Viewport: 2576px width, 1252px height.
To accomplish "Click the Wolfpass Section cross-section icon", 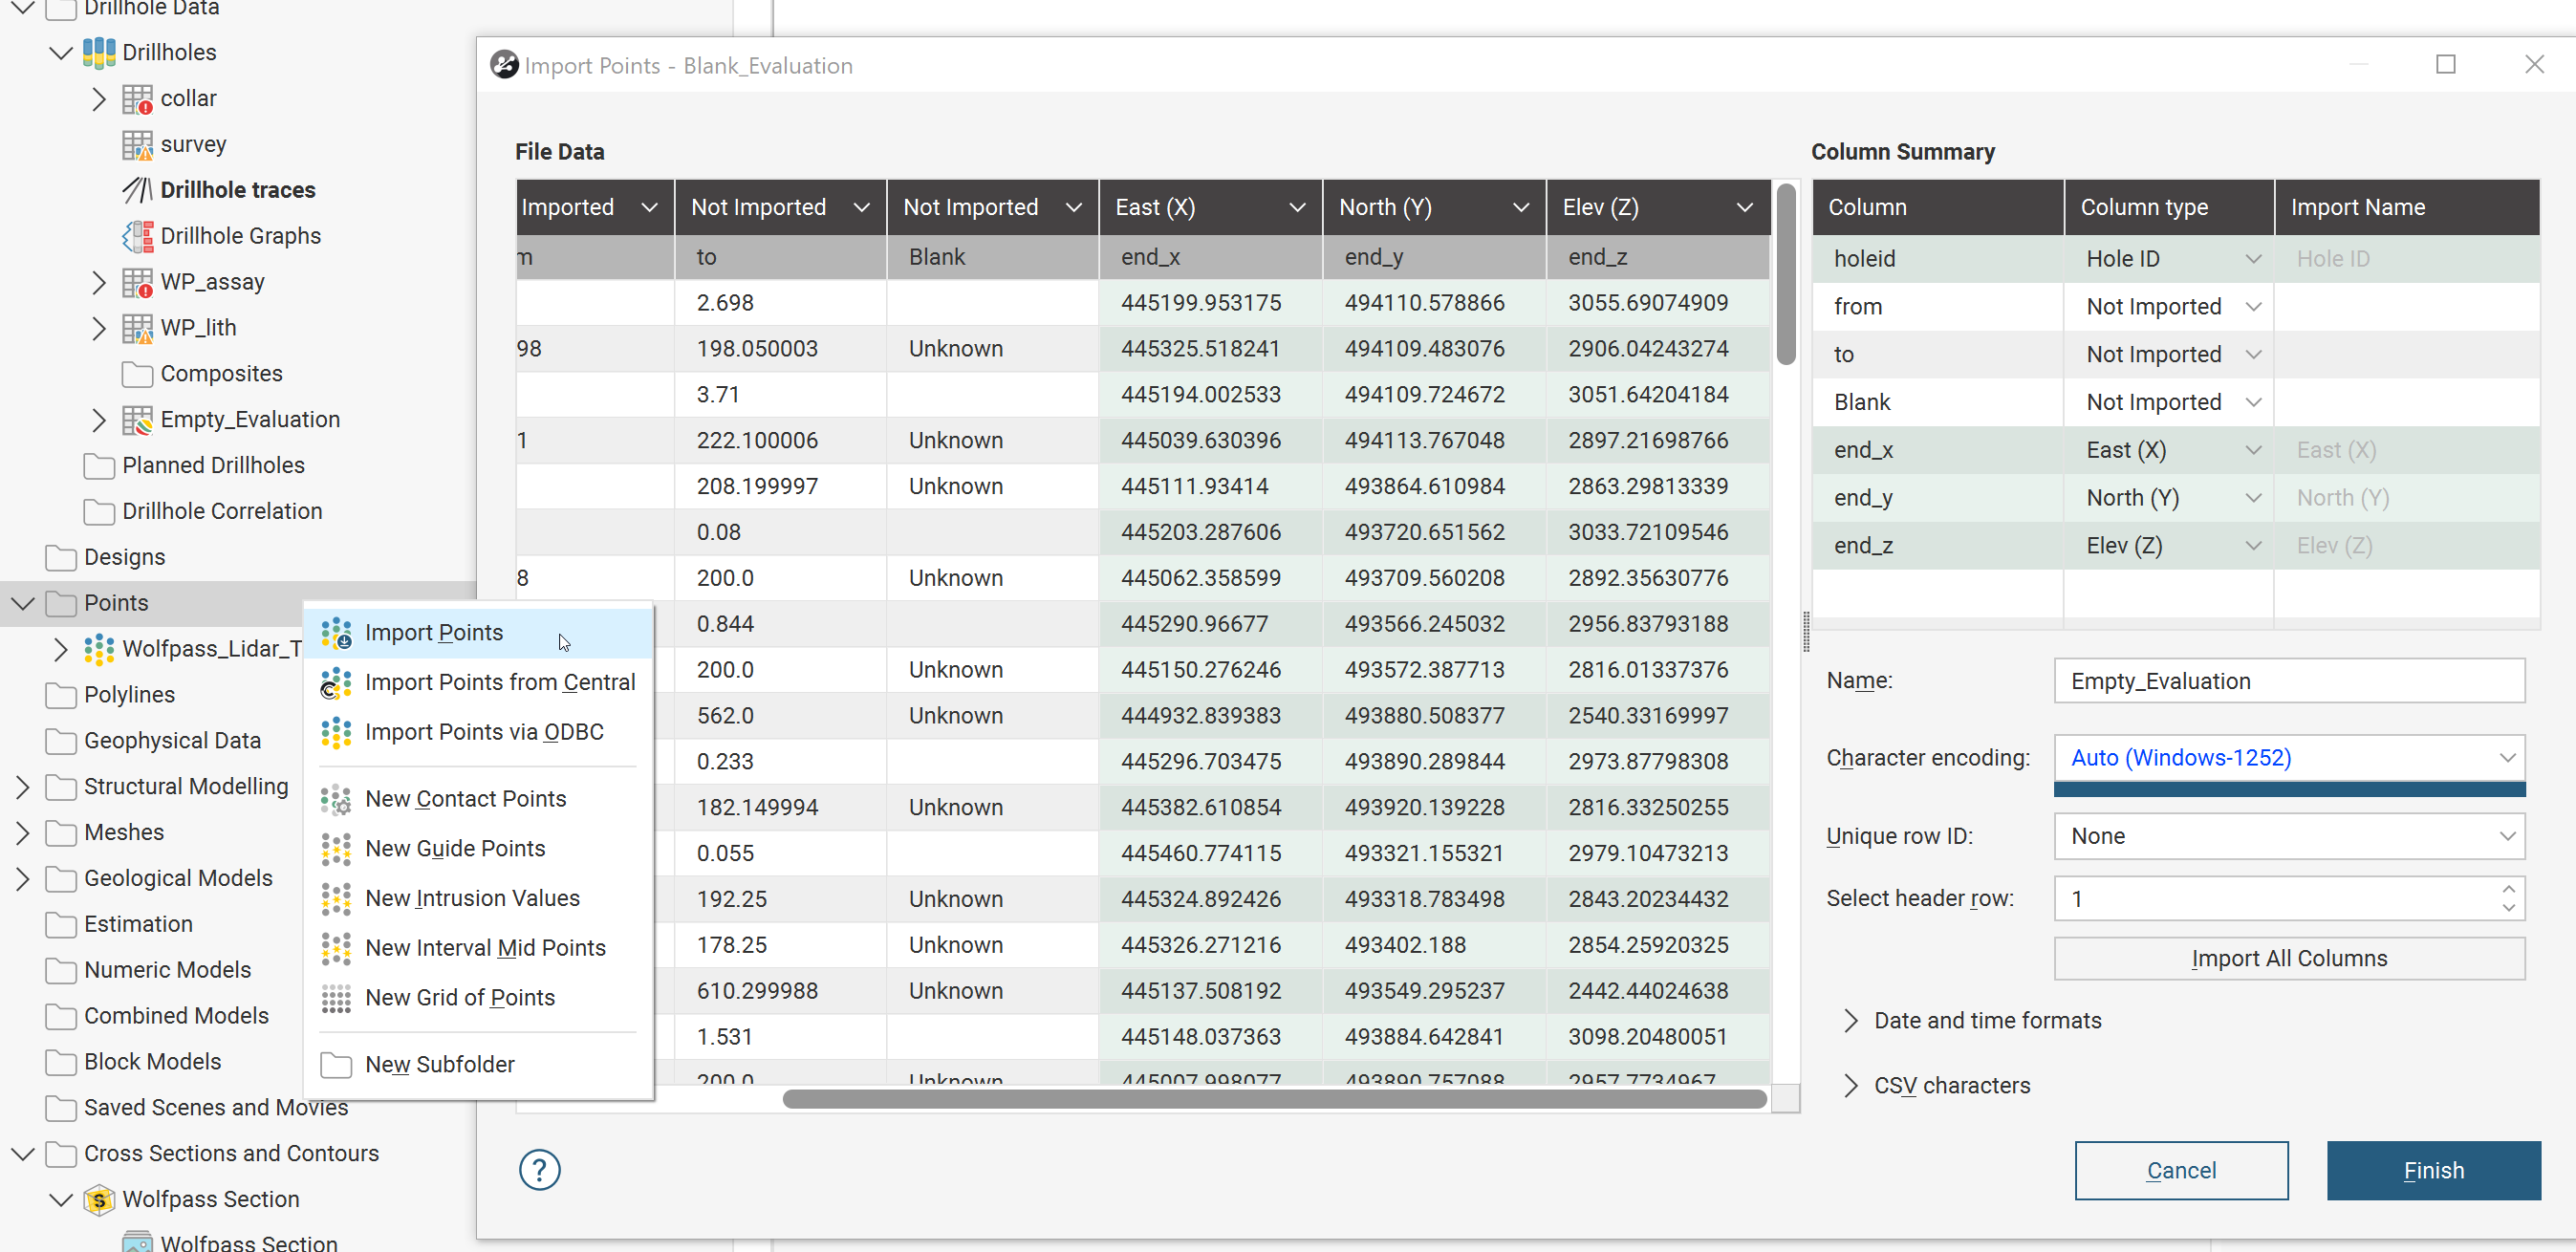I will point(99,1199).
